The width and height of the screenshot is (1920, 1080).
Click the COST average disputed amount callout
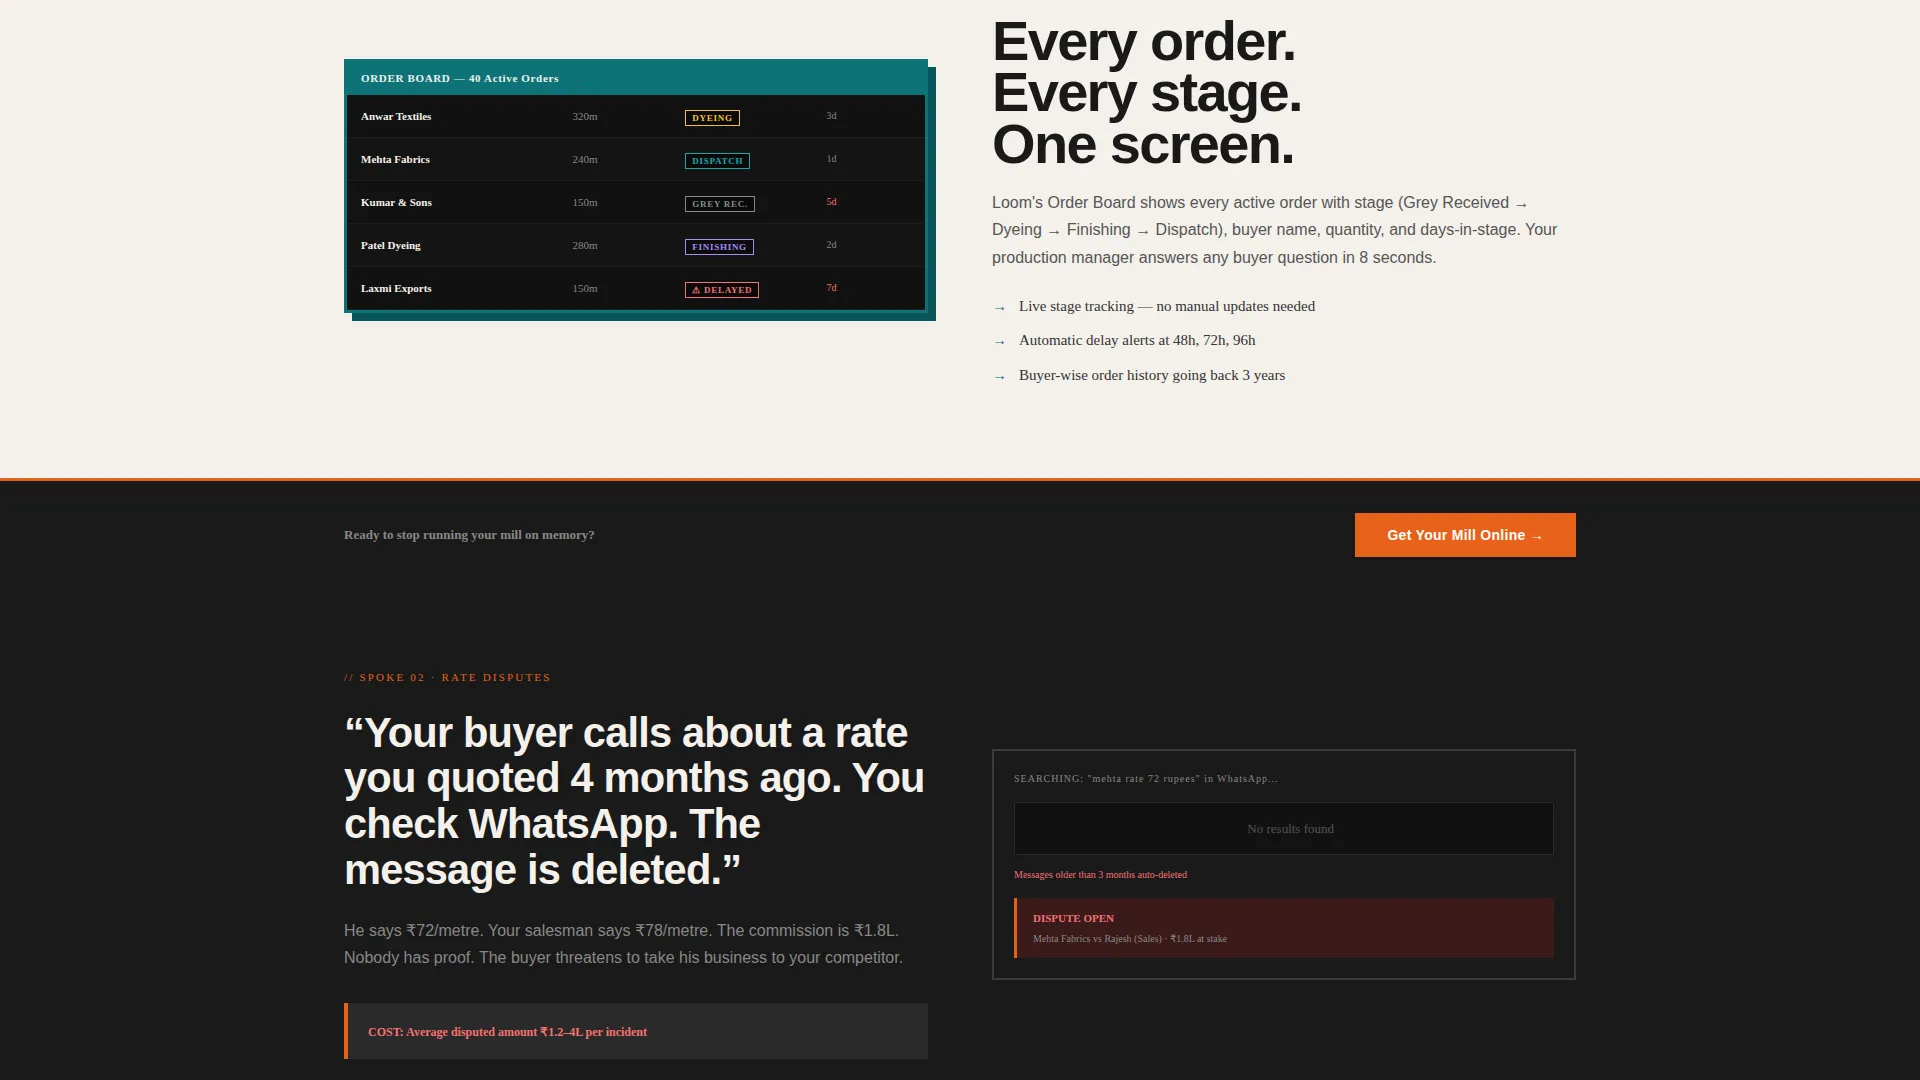636,1031
